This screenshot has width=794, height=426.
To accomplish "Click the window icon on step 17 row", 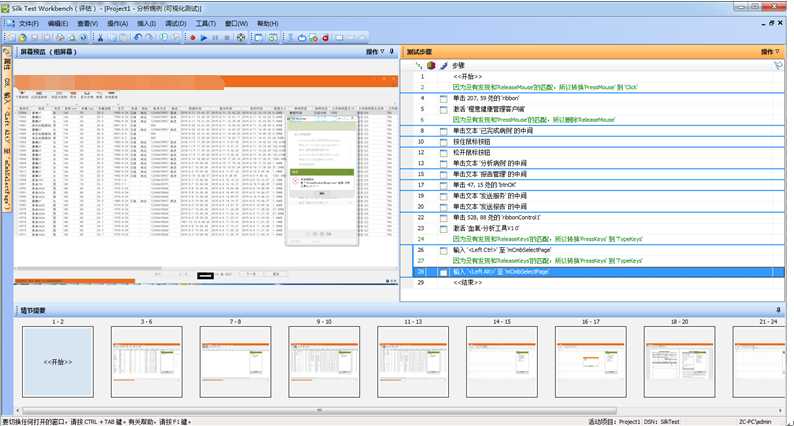I will (x=444, y=185).
